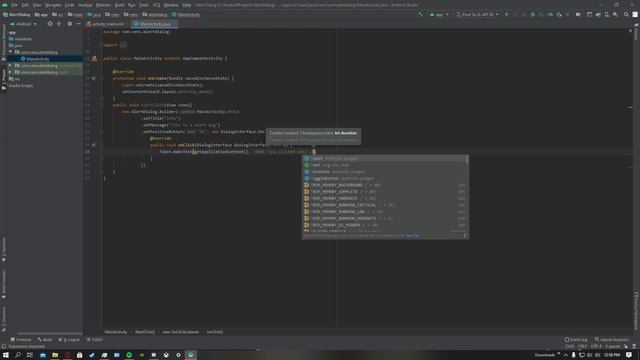Choose Toast suggestion in autocomplete popup
This screenshot has height=360, width=640.
(x=384, y=158)
